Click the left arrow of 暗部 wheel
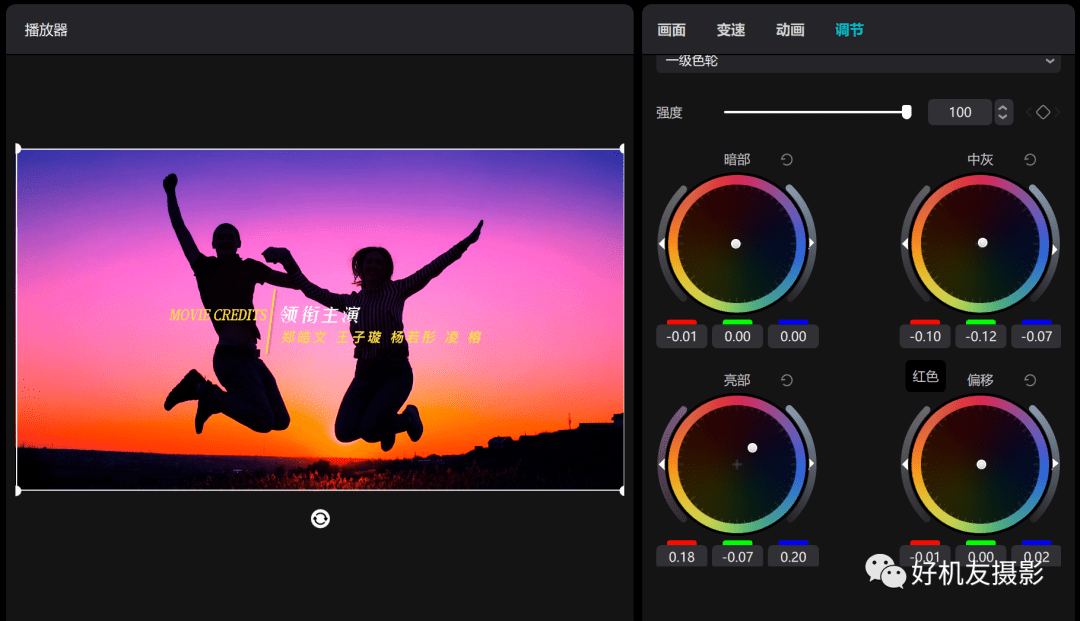This screenshot has height=621, width=1080. [661, 244]
